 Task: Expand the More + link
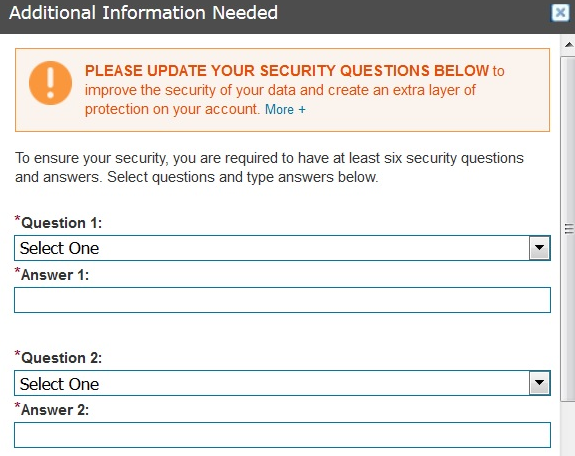pos(285,109)
